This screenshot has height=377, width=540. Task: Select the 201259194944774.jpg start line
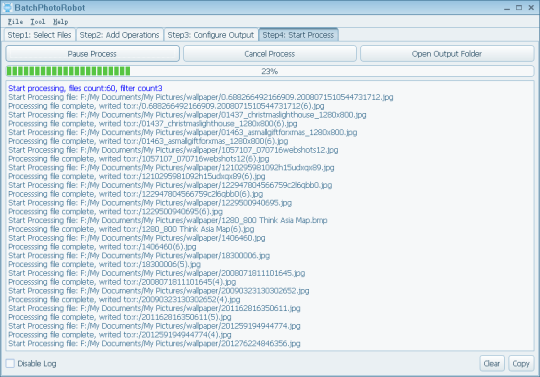coord(154,326)
